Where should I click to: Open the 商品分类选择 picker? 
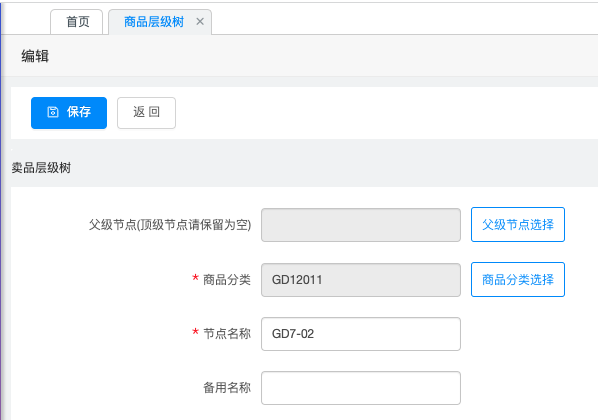[x=518, y=280]
